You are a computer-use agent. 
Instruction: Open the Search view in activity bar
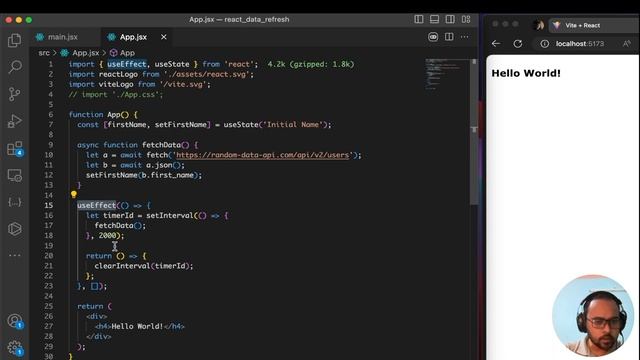point(15,67)
